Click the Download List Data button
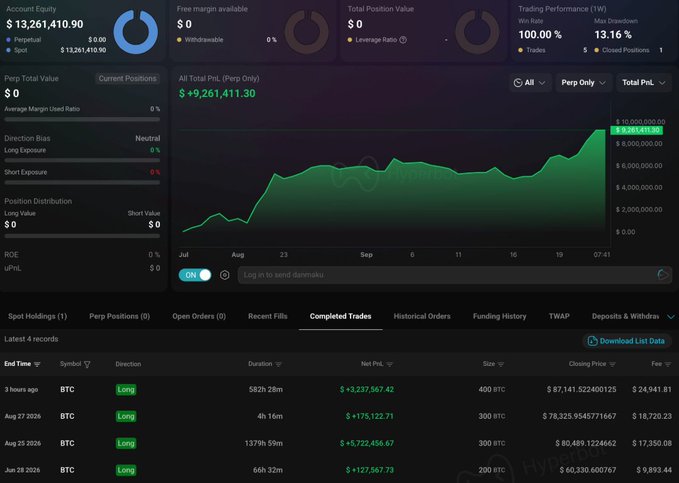 click(626, 341)
